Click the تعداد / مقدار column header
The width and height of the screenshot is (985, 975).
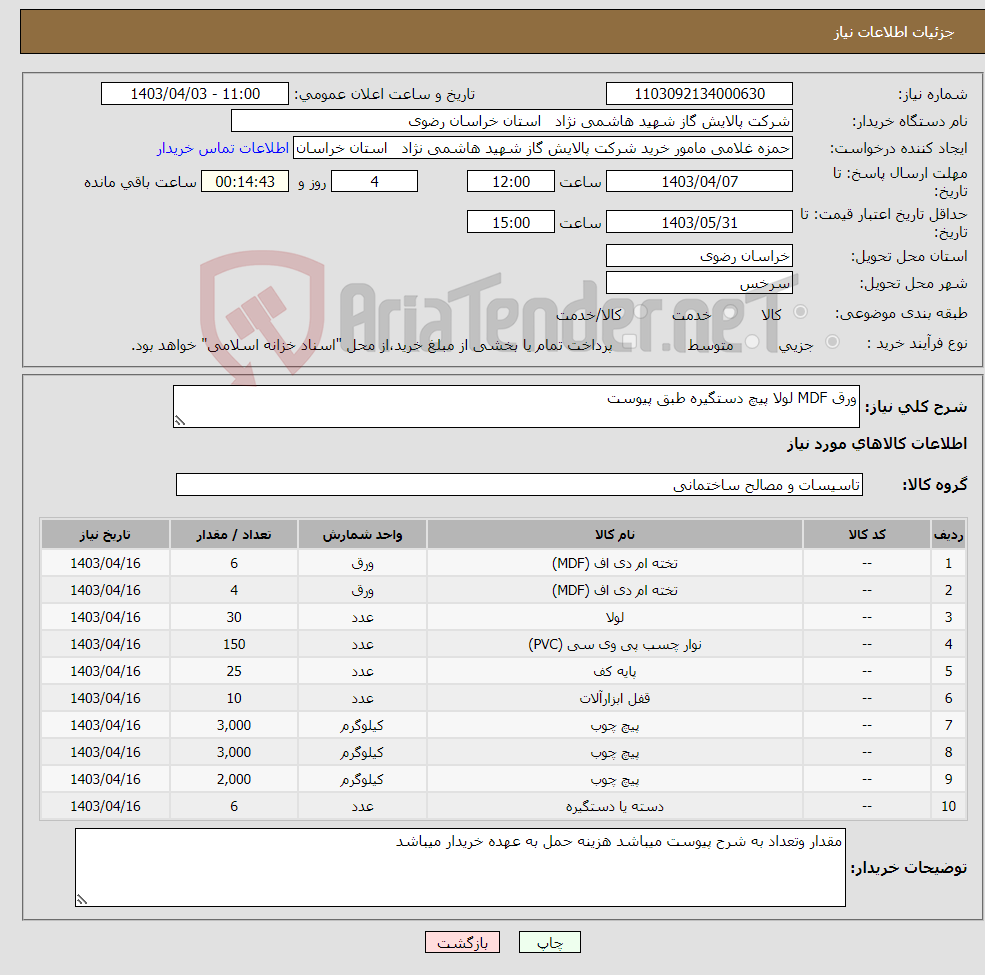[234, 534]
